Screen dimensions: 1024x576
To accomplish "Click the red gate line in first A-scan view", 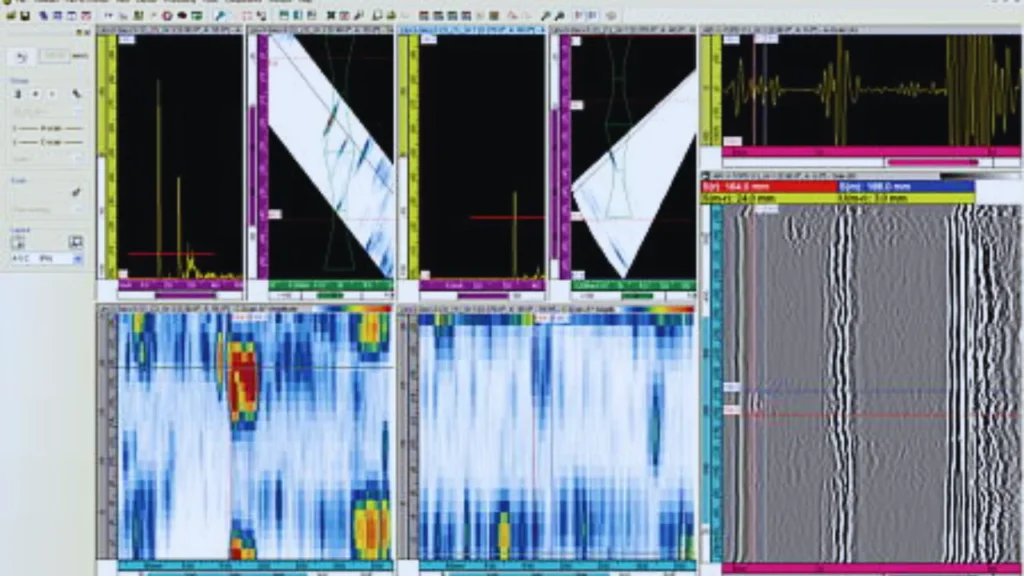I will 171,253.
